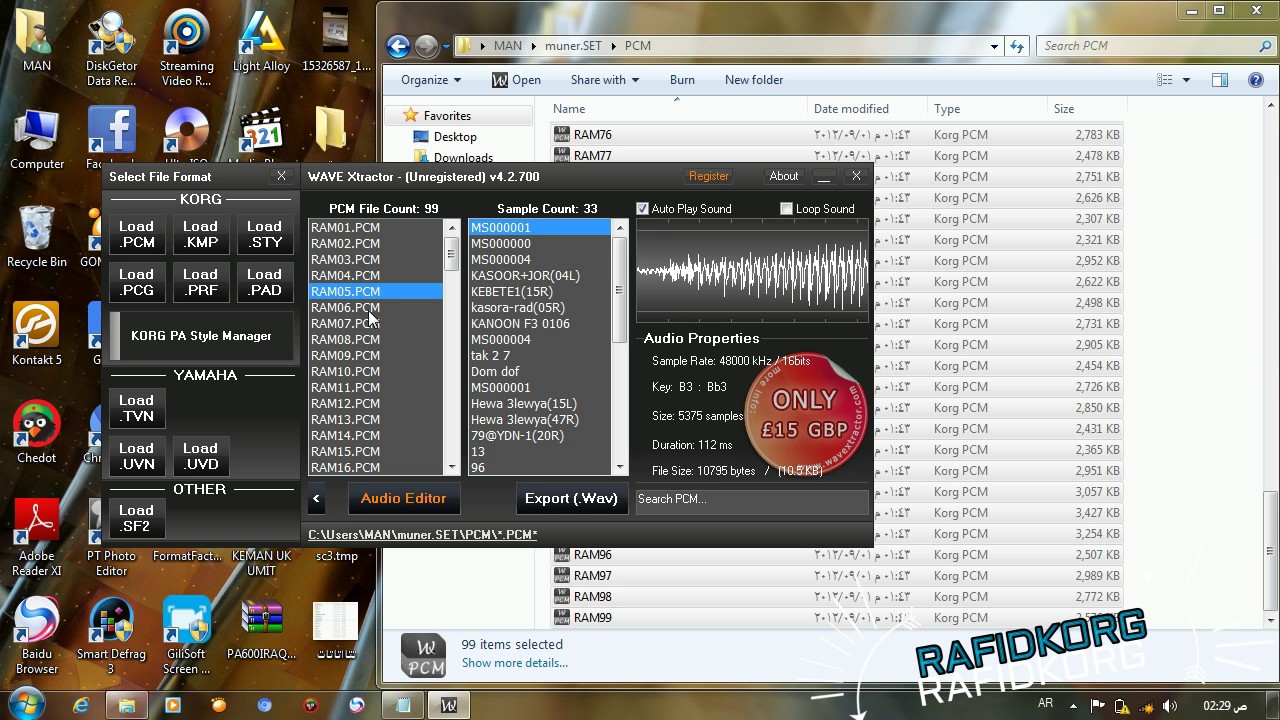This screenshot has height=720, width=1280.
Task: Select RAM01.PCM in PCM file list
Action: [x=376, y=227]
